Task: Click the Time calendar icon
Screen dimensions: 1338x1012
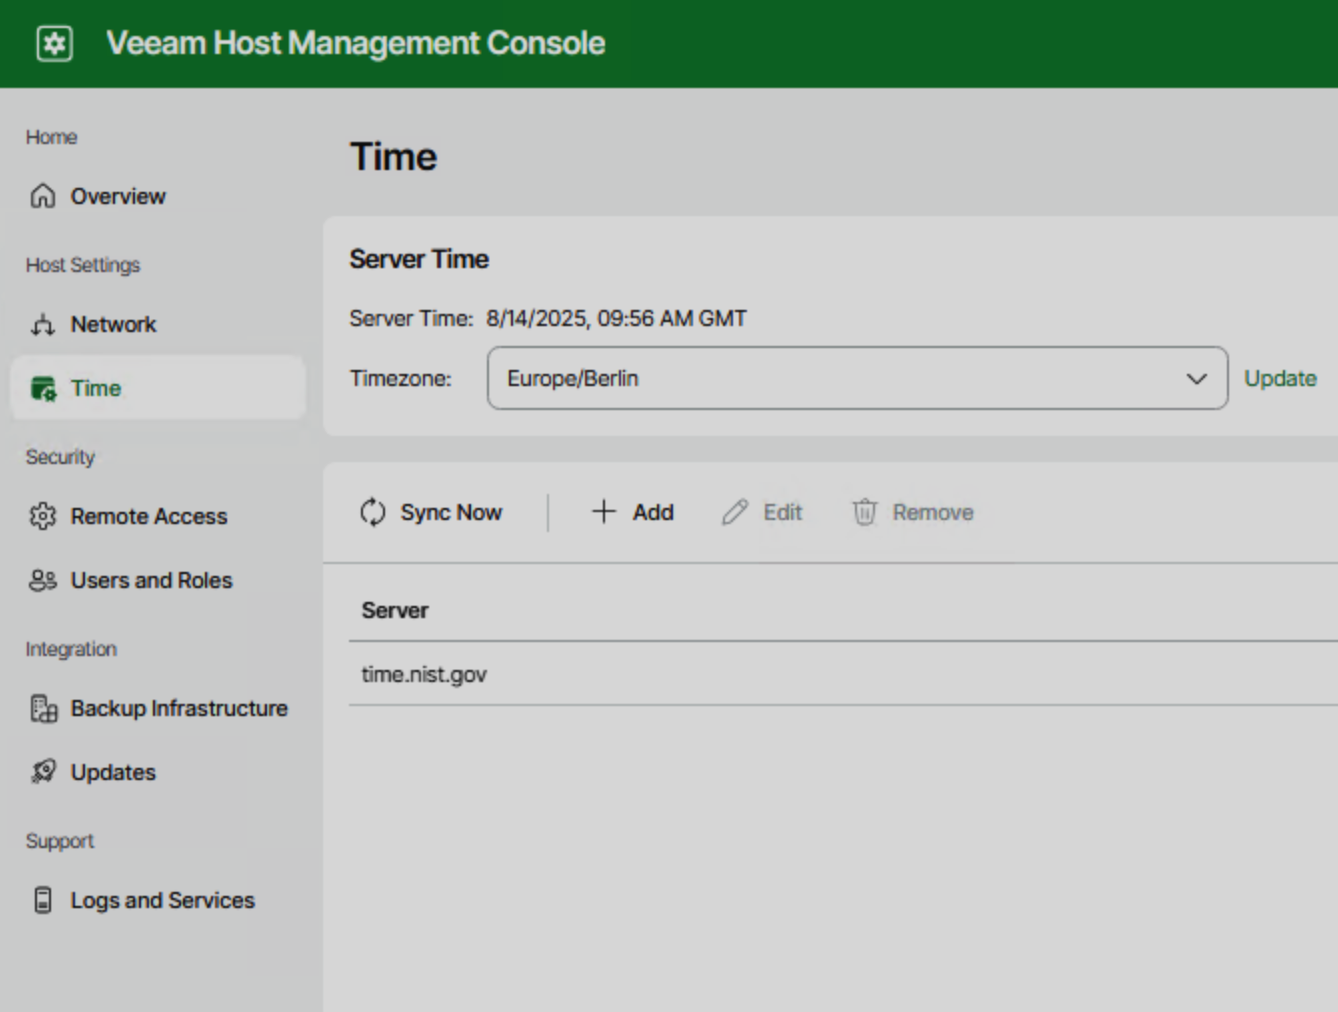Action: (43, 389)
